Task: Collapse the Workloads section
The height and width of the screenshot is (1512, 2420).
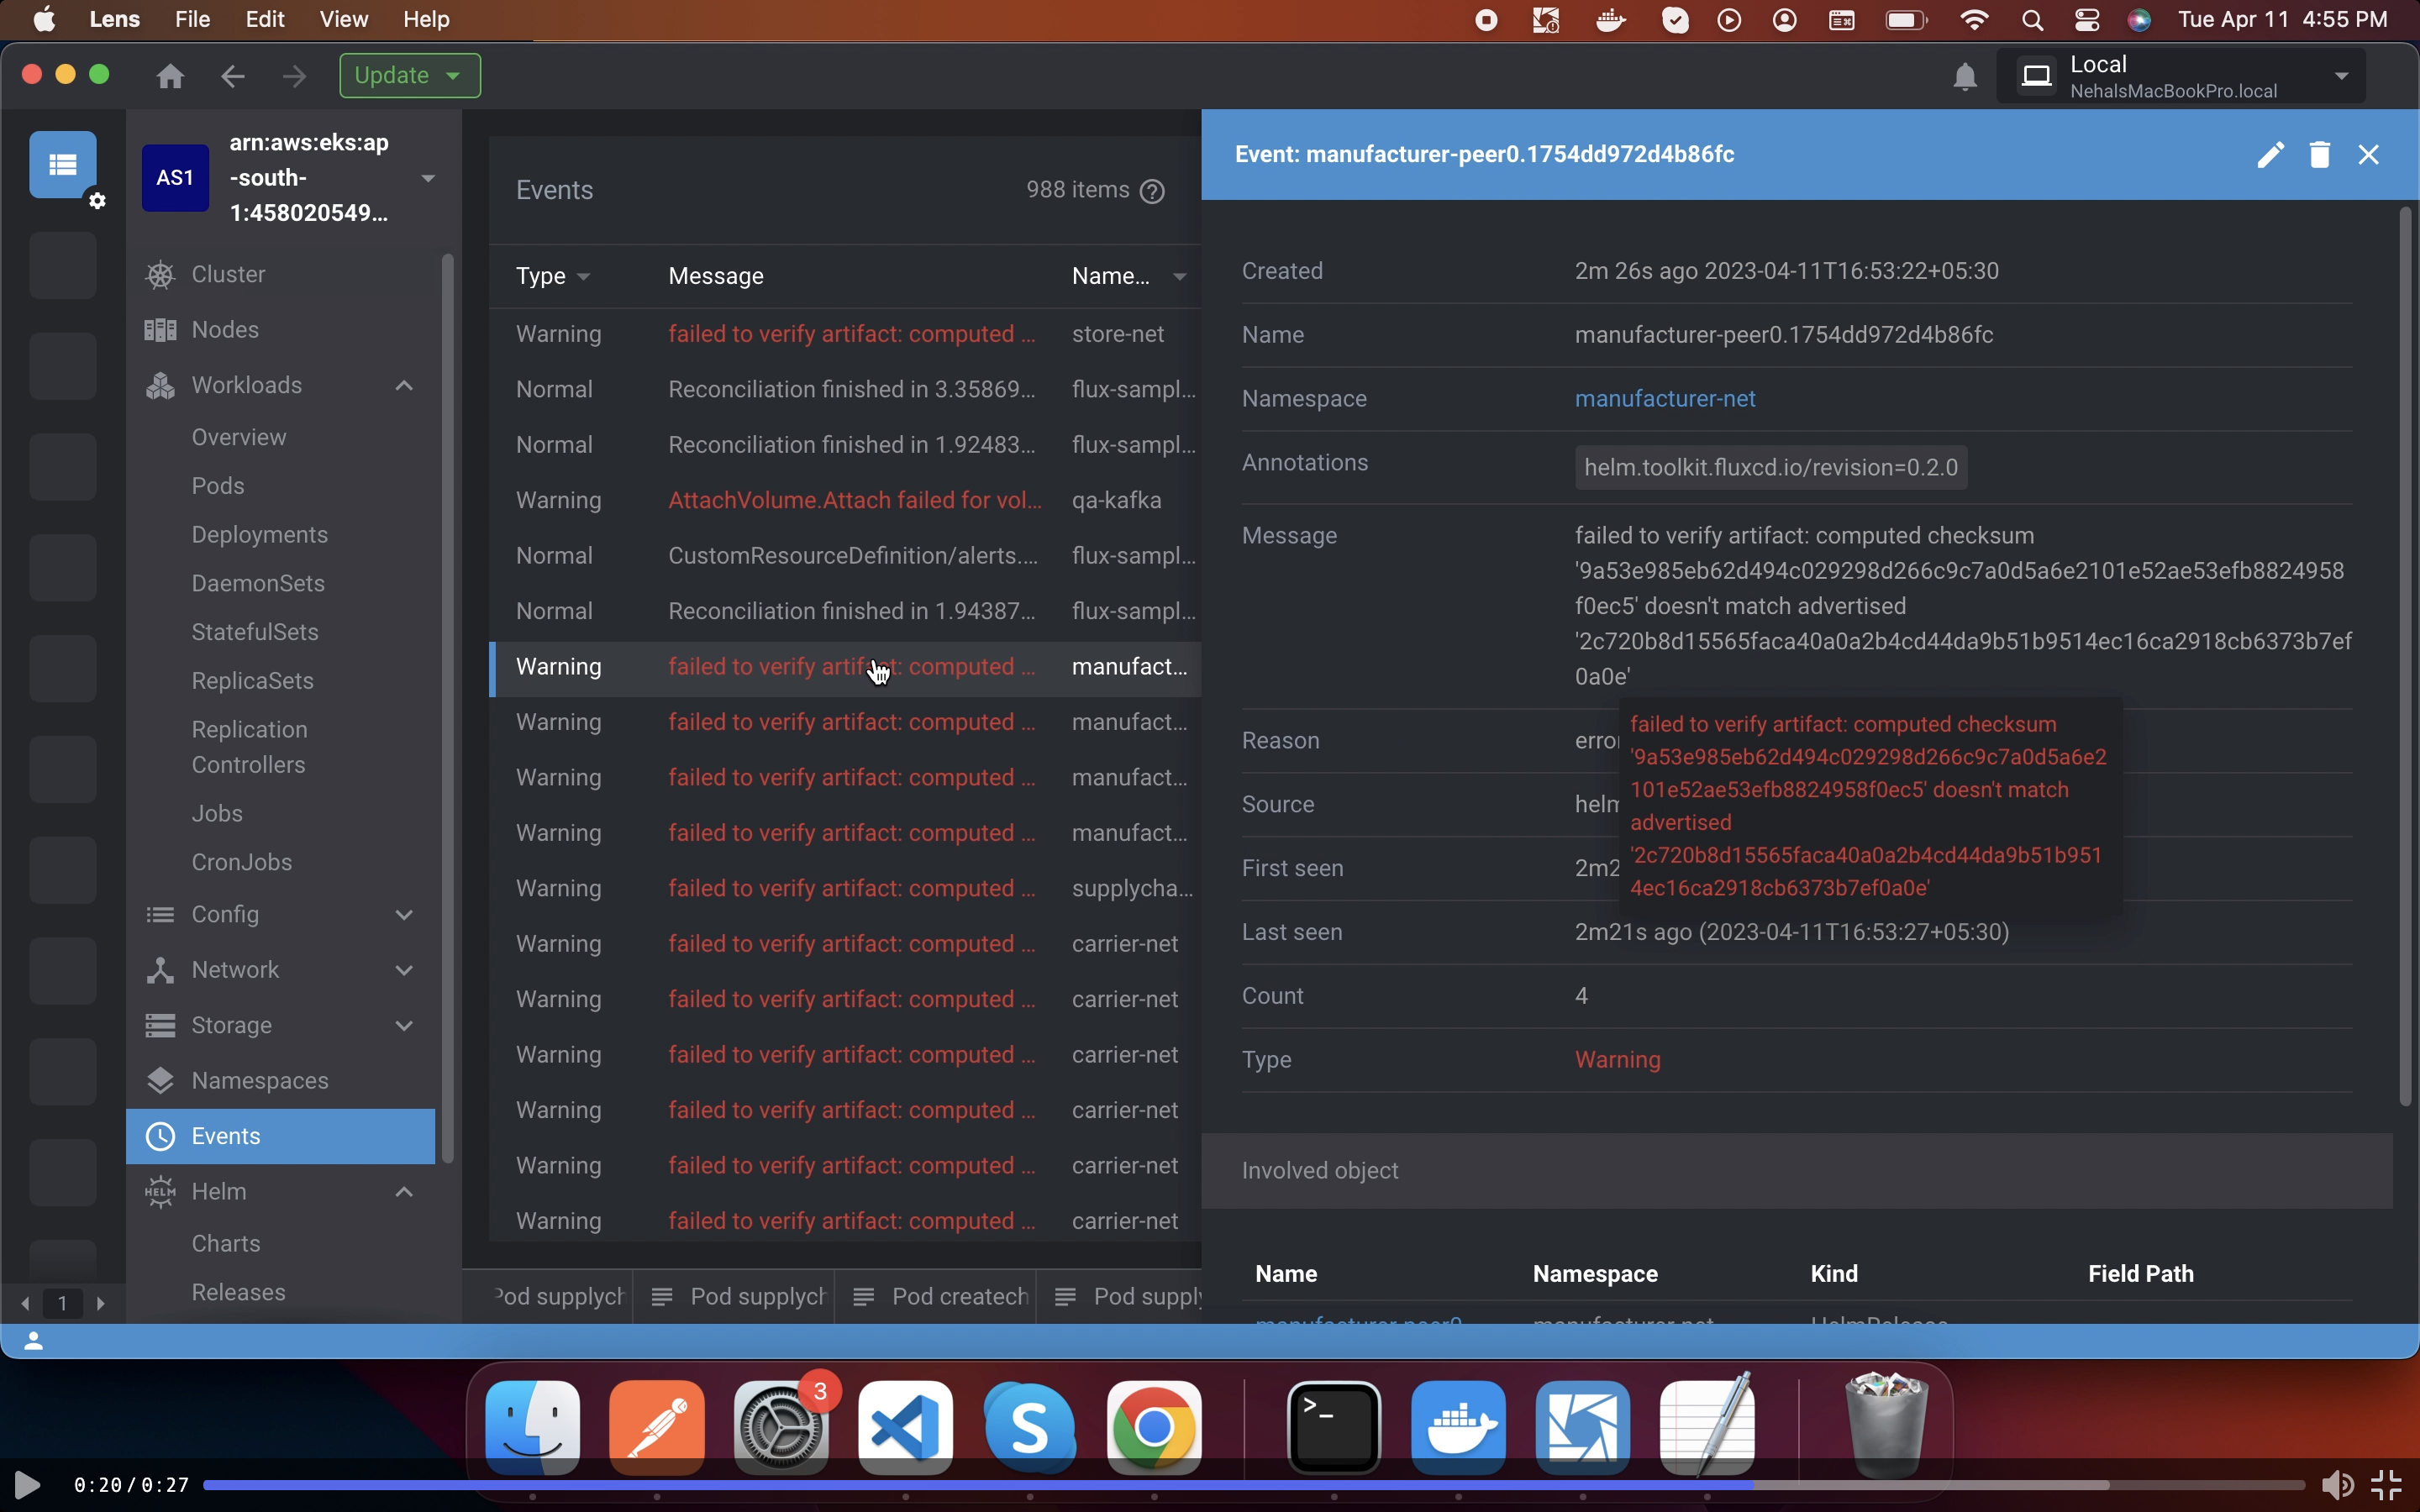Action: [404, 384]
